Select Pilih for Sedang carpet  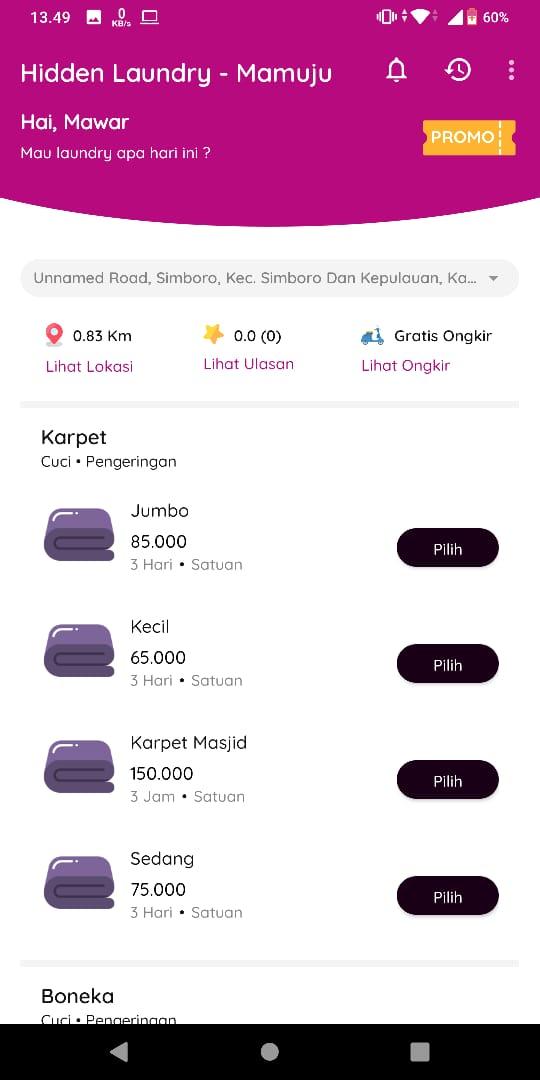click(x=448, y=896)
